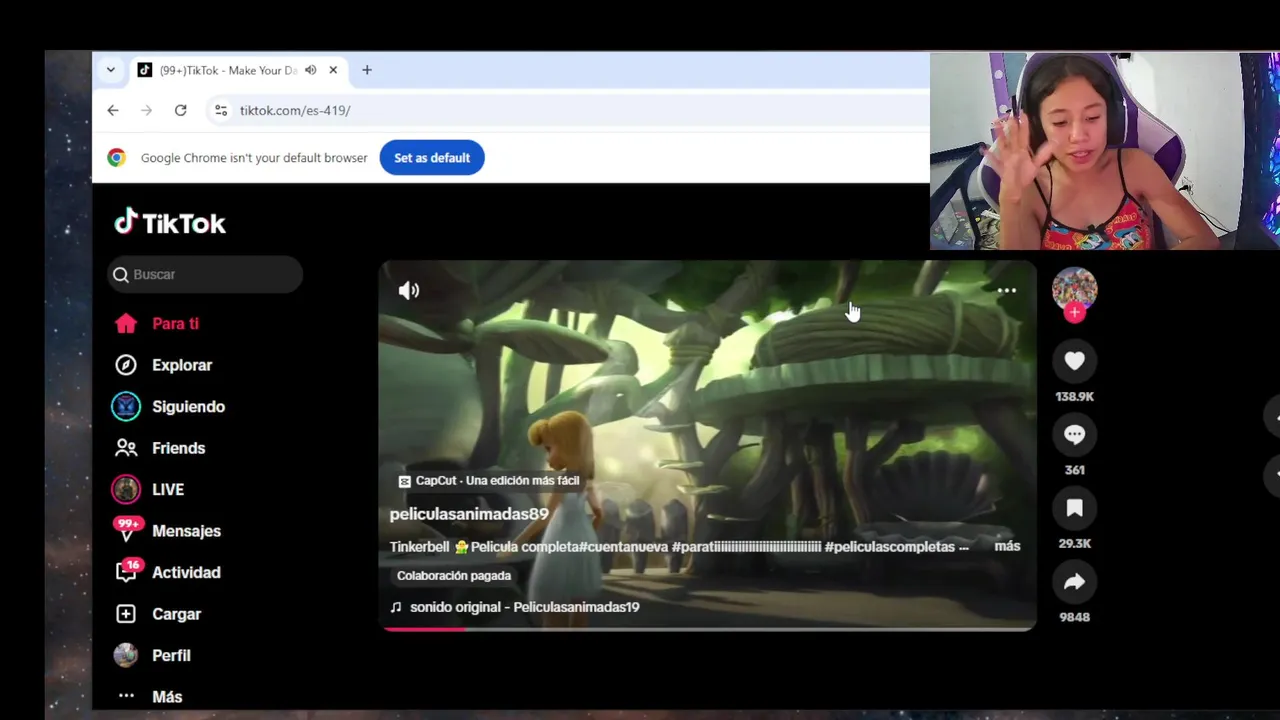Screen dimensions: 1280x720
Task: Open the Friends icon in sidebar
Action: click(x=126, y=448)
